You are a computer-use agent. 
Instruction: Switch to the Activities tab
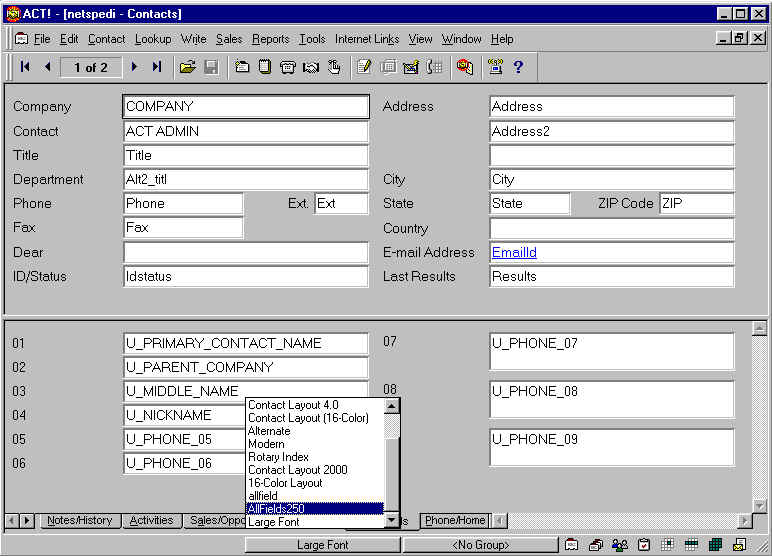151,521
